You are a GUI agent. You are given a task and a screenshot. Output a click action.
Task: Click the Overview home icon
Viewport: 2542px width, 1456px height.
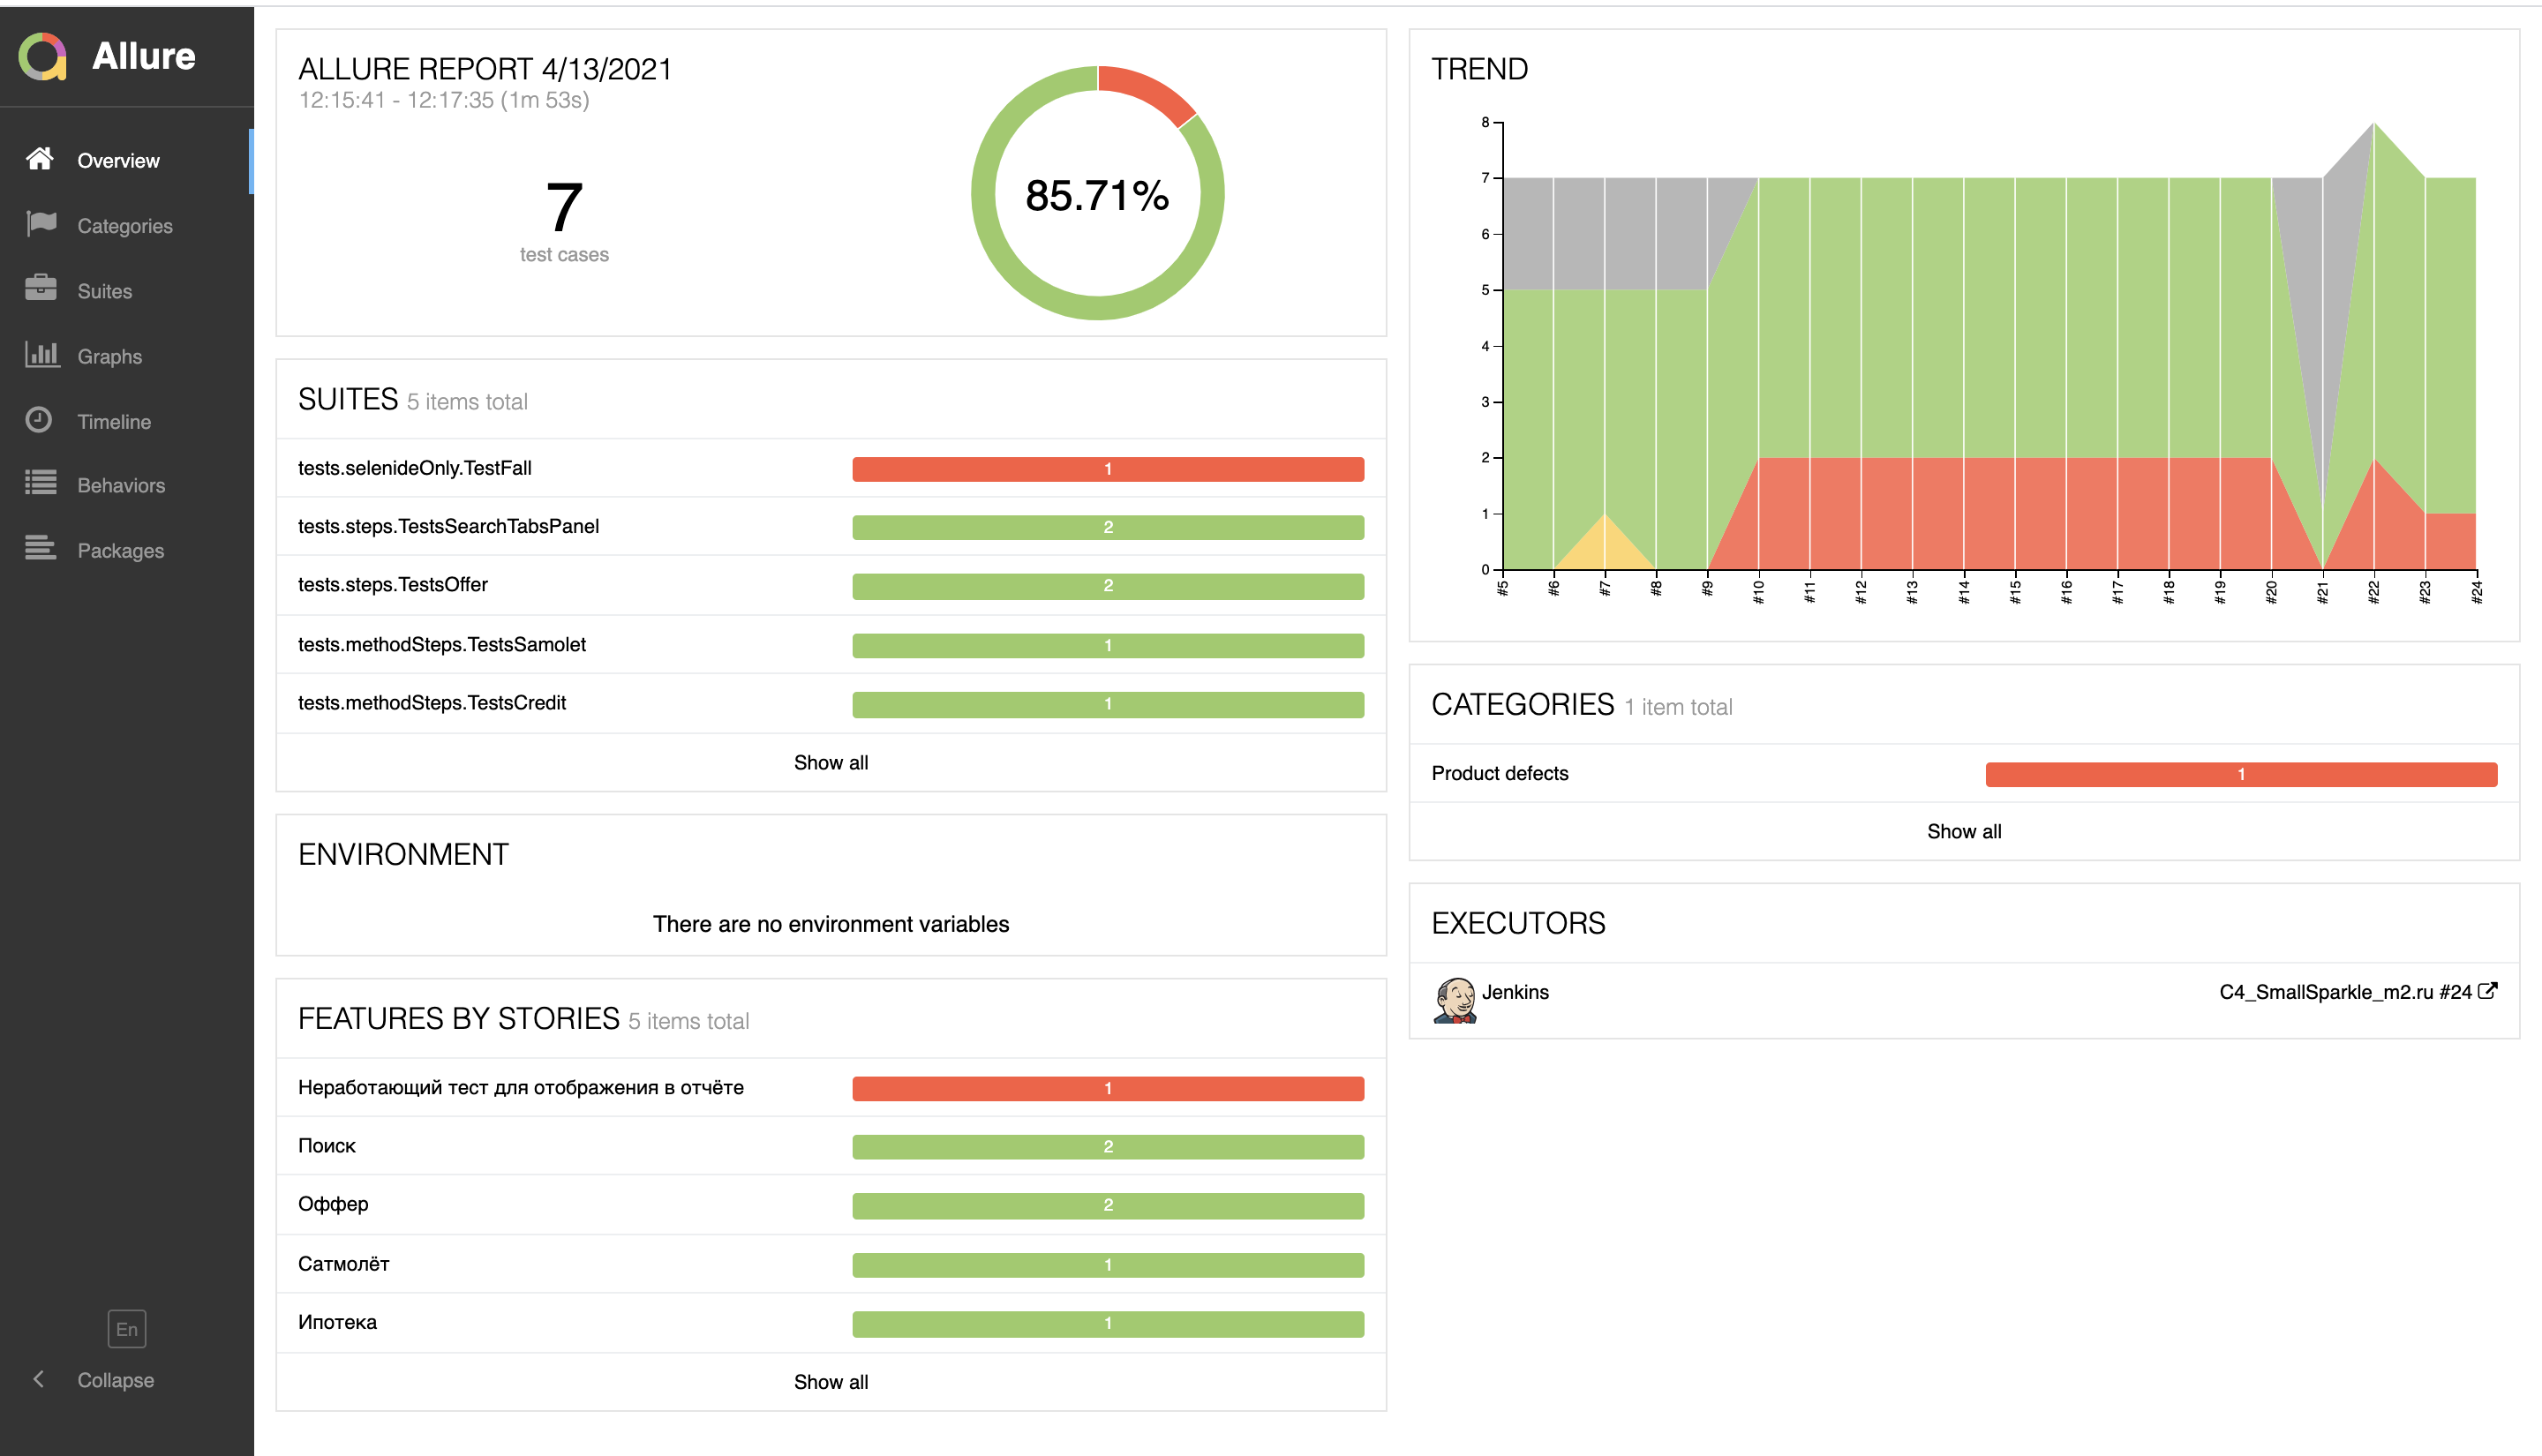point(40,159)
